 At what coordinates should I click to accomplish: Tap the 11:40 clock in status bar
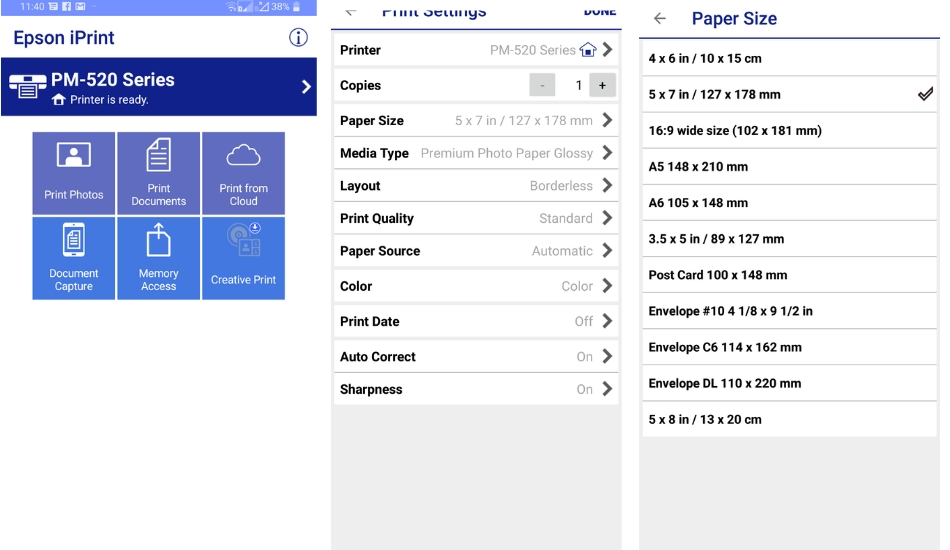click(x=32, y=7)
